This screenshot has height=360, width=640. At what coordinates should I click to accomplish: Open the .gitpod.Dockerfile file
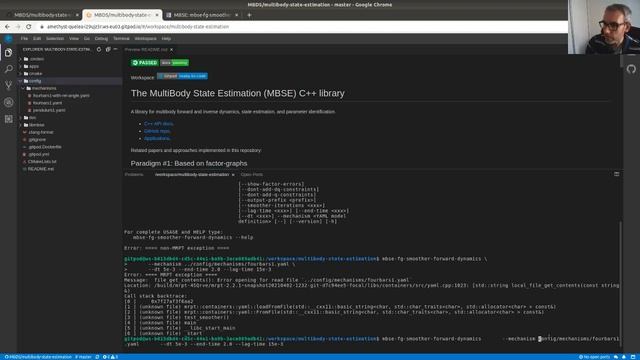pos(45,147)
